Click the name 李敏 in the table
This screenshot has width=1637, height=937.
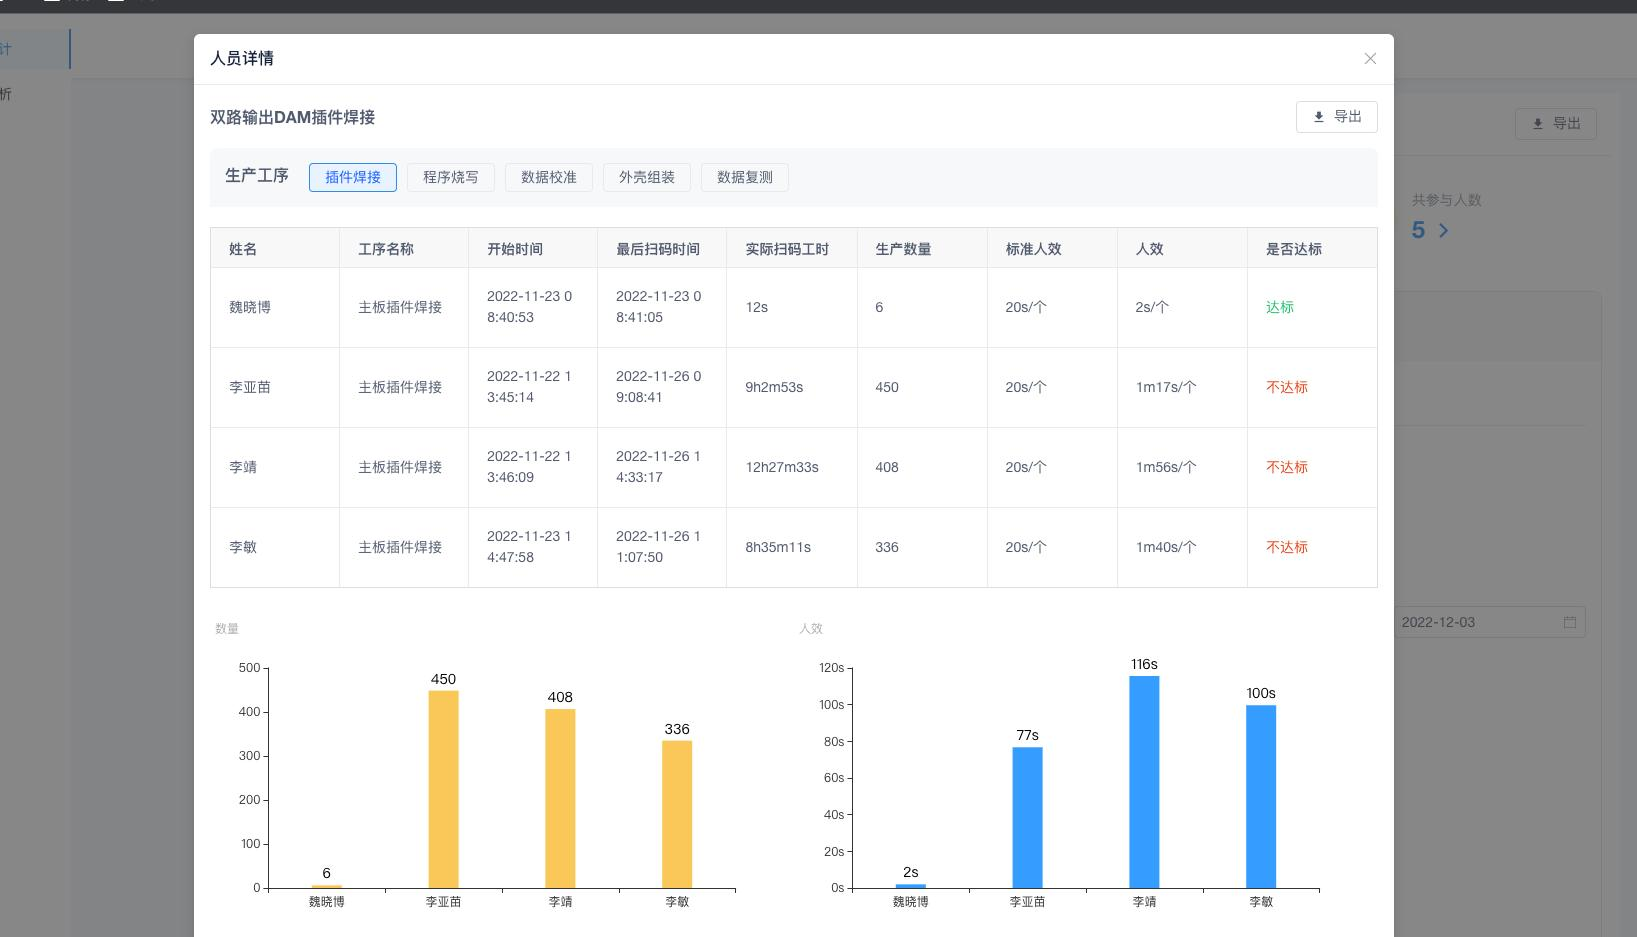[243, 547]
